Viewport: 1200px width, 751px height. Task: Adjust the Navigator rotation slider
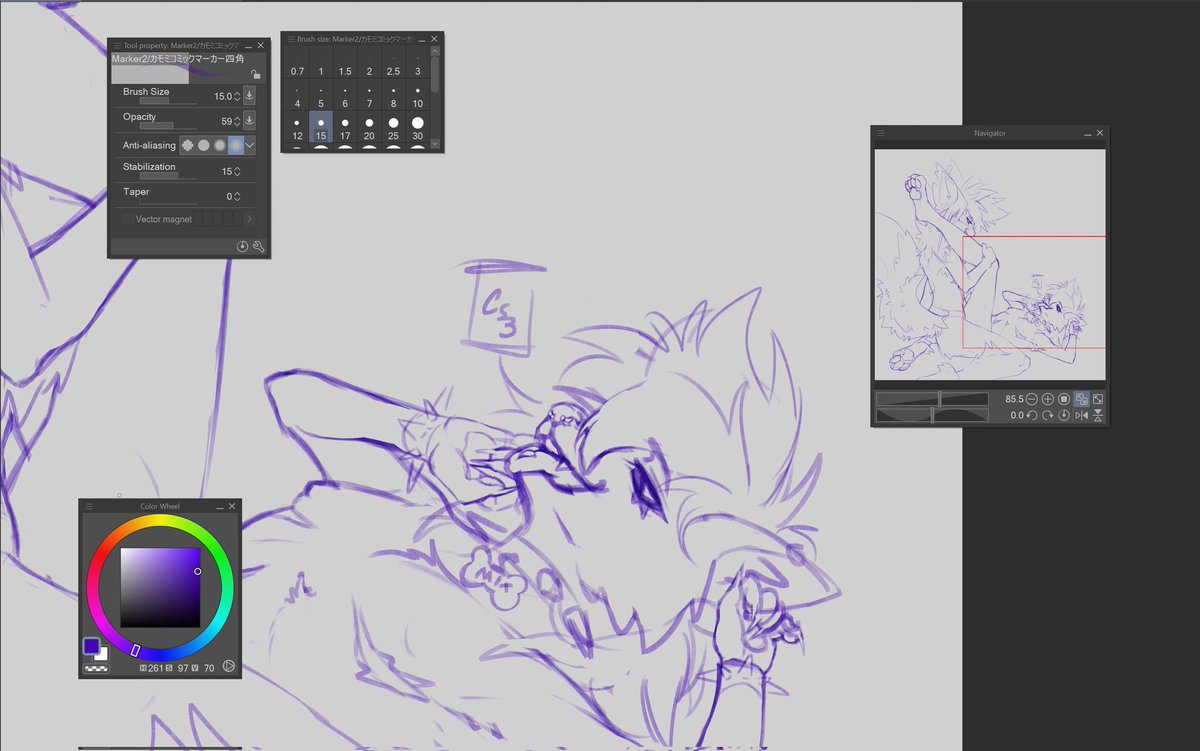point(932,415)
